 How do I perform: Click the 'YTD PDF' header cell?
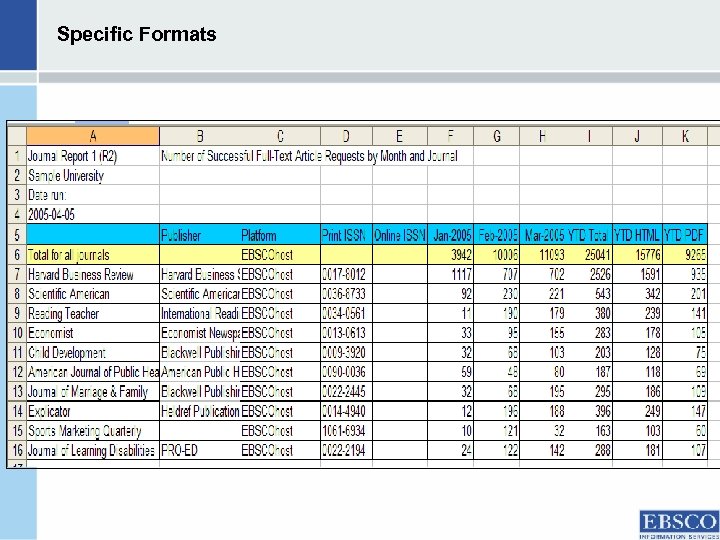click(685, 235)
